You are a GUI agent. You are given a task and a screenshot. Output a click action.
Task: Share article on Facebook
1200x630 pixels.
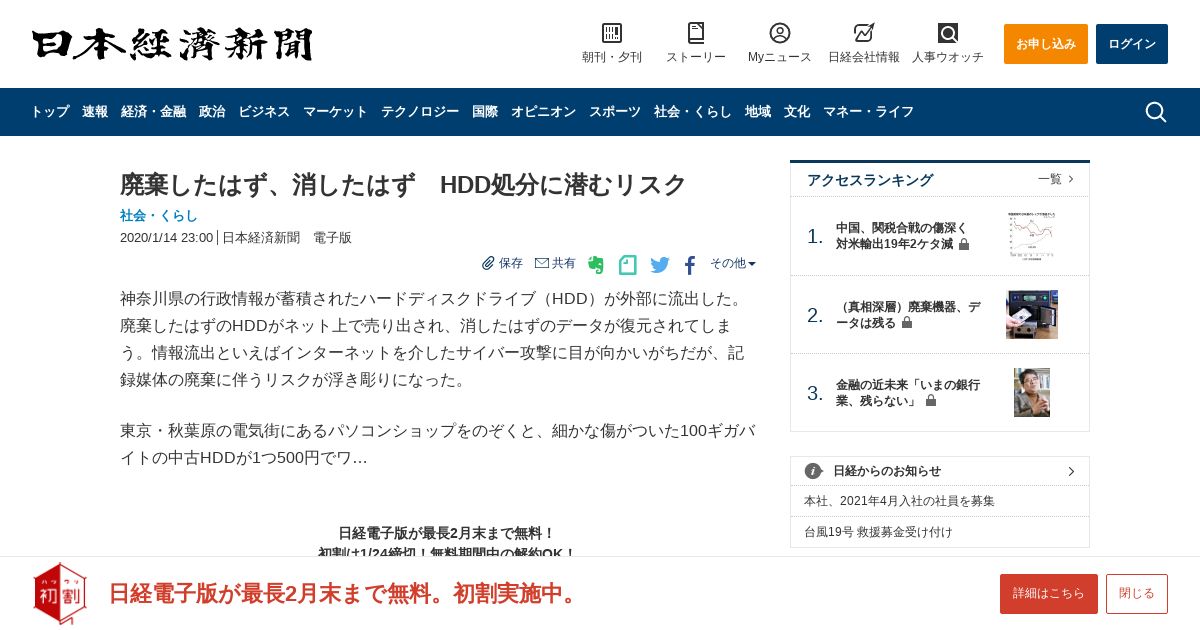690,265
